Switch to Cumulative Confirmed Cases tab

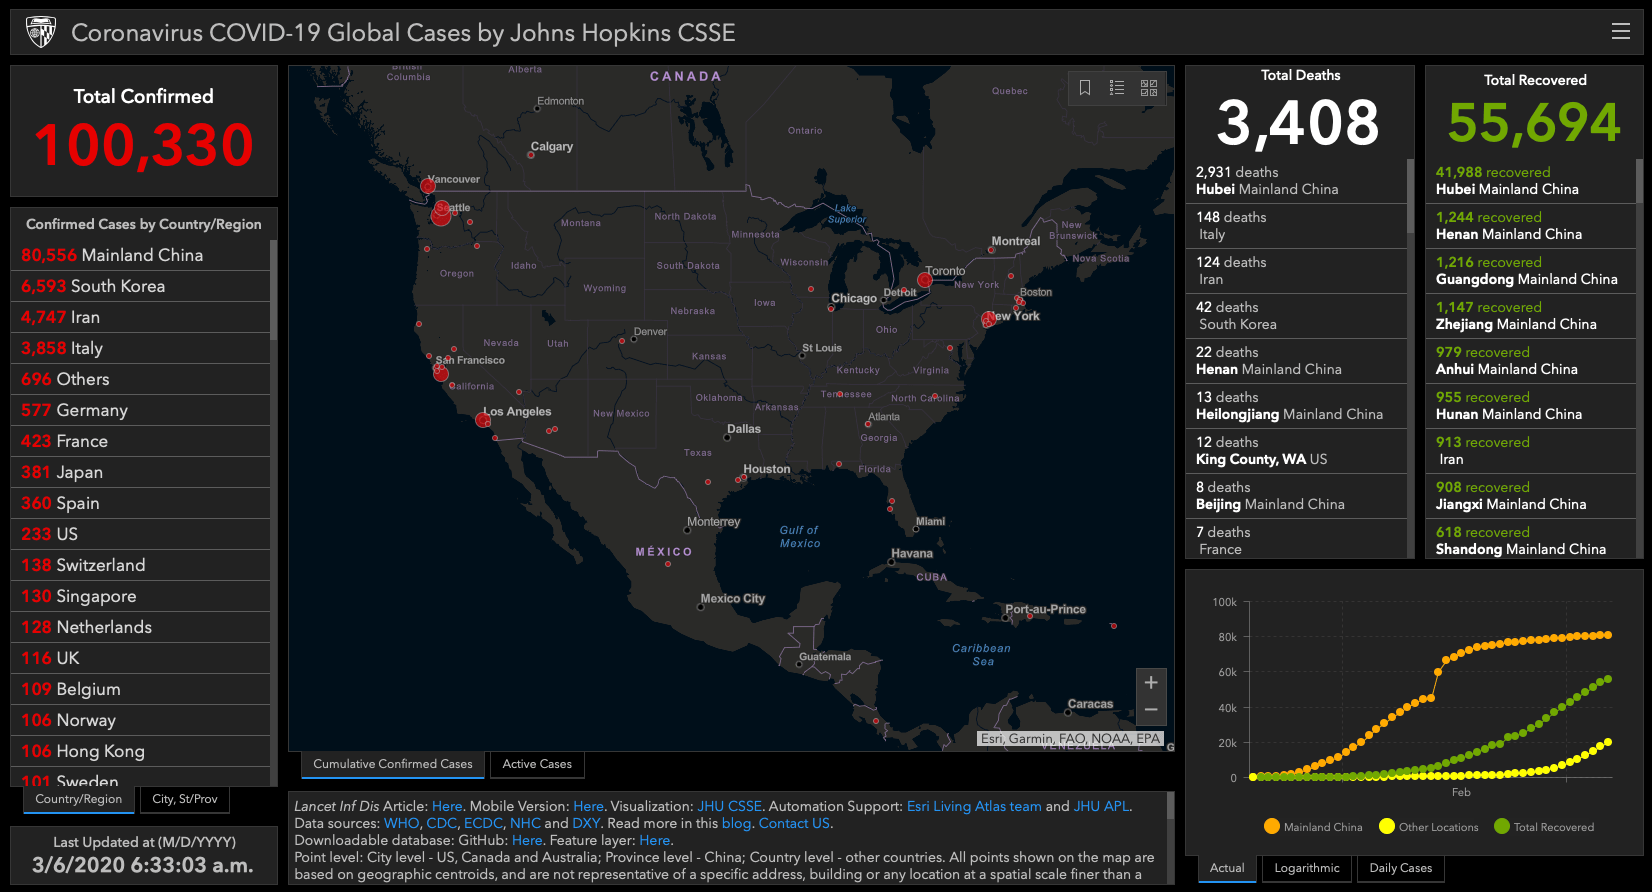pos(393,764)
